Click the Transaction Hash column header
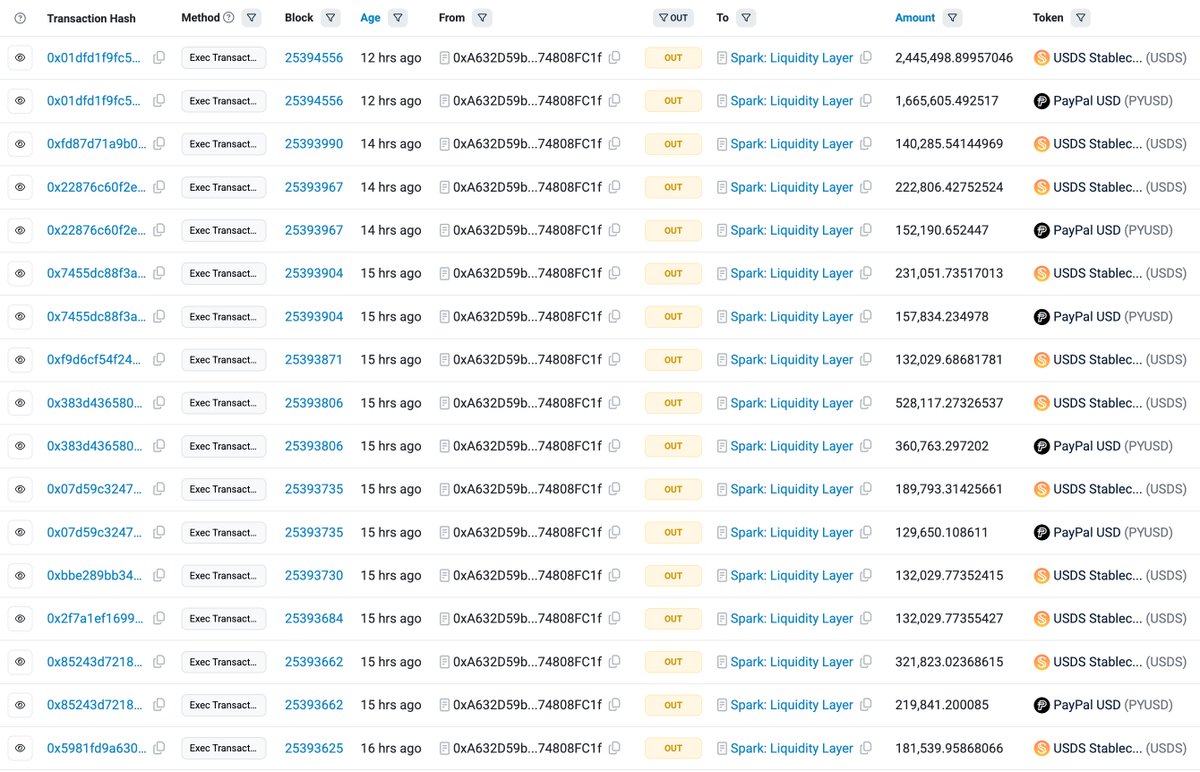The image size is (1200, 772). (x=91, y=18)
